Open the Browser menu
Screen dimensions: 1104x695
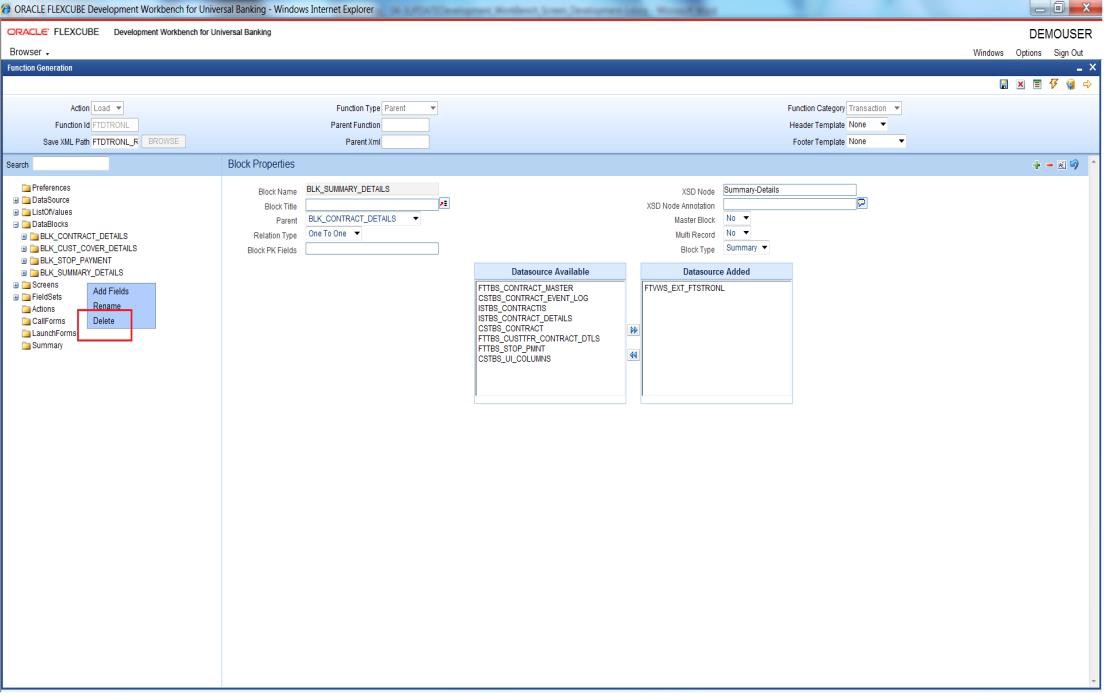point(29,52)
